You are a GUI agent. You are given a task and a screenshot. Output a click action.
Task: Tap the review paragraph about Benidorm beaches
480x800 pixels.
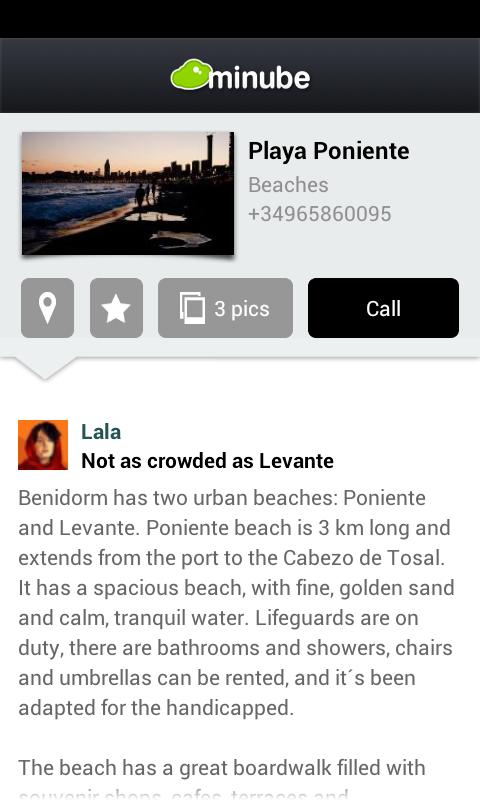236,603
